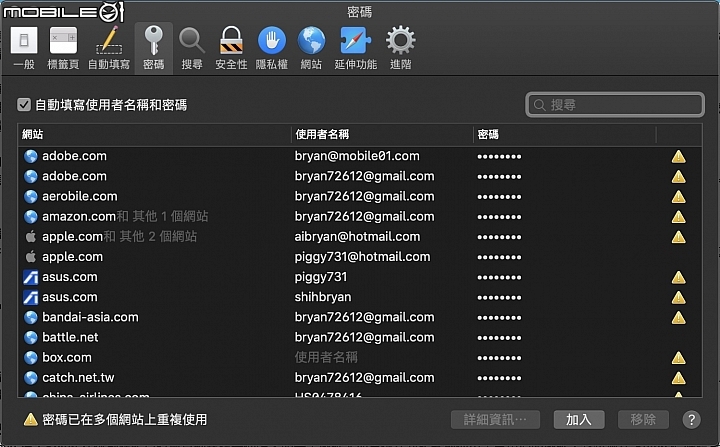Click warning icon for bryan@mobile01.com adobe row

(x=678, y=157)
